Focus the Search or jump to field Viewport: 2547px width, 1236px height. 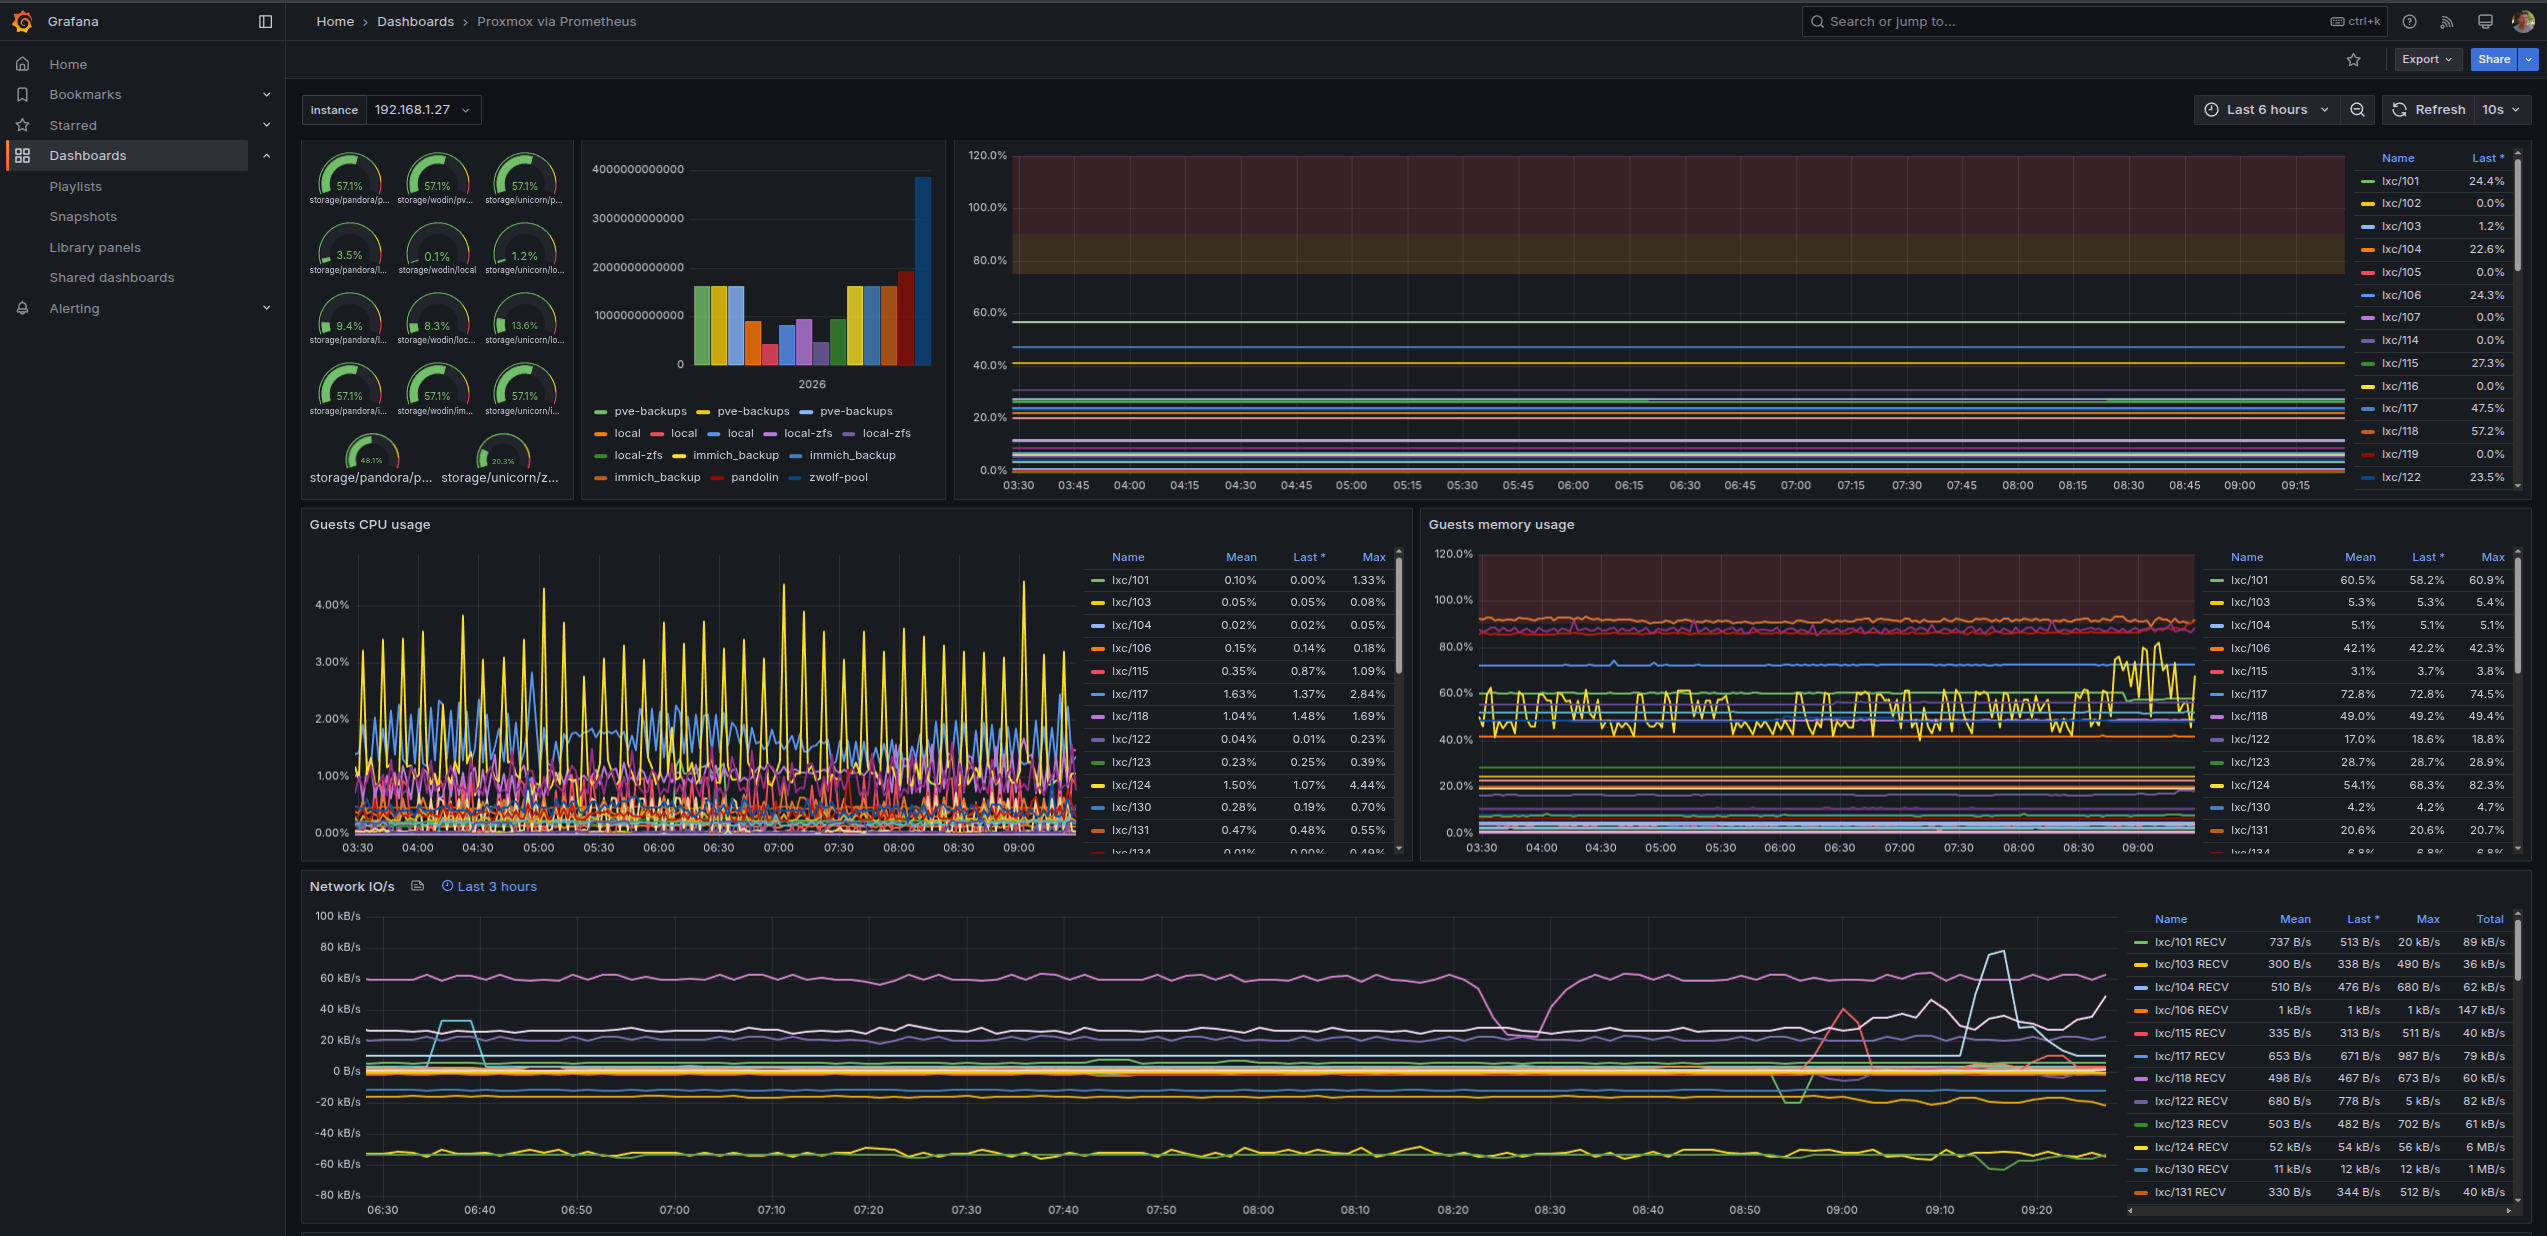tap(2094, 21)
